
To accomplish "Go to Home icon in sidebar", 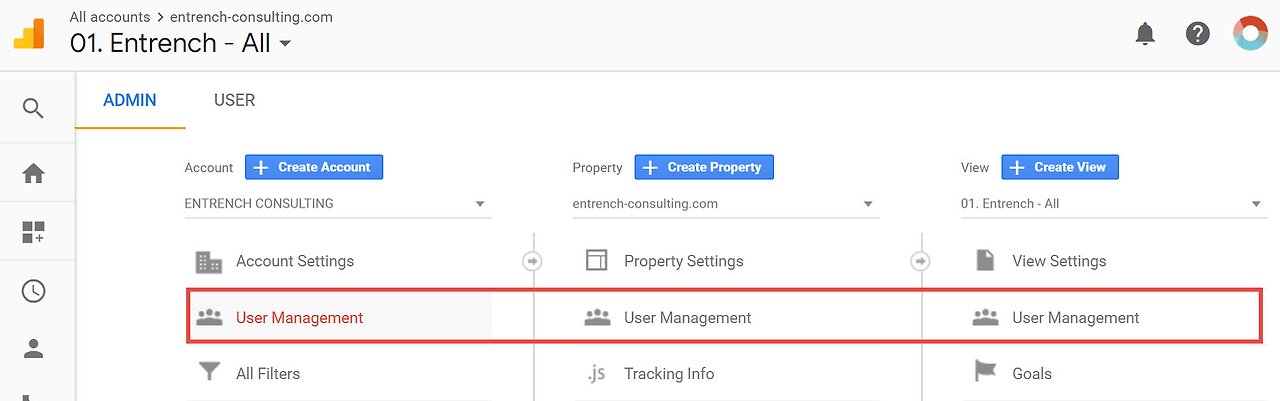I will pos(33,174).
